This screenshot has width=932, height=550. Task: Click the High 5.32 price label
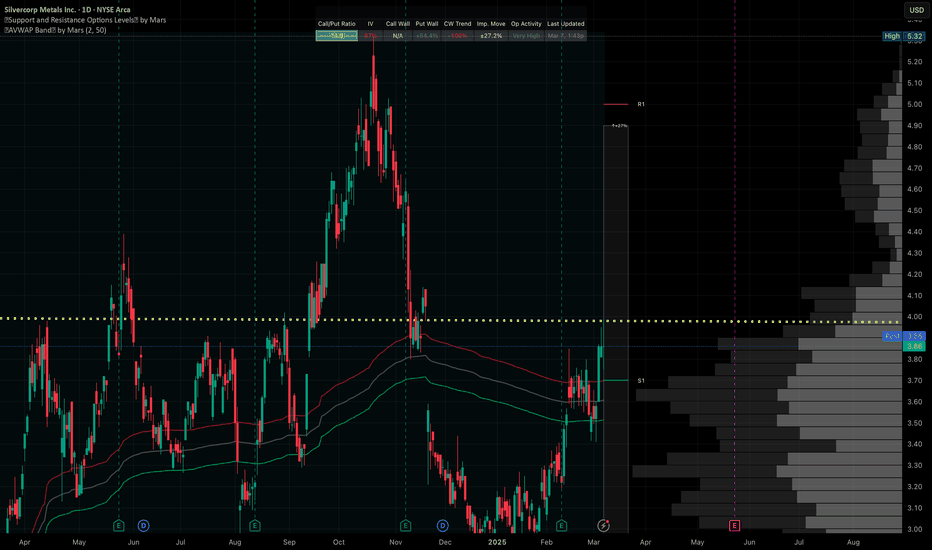[x=903, y=36]
